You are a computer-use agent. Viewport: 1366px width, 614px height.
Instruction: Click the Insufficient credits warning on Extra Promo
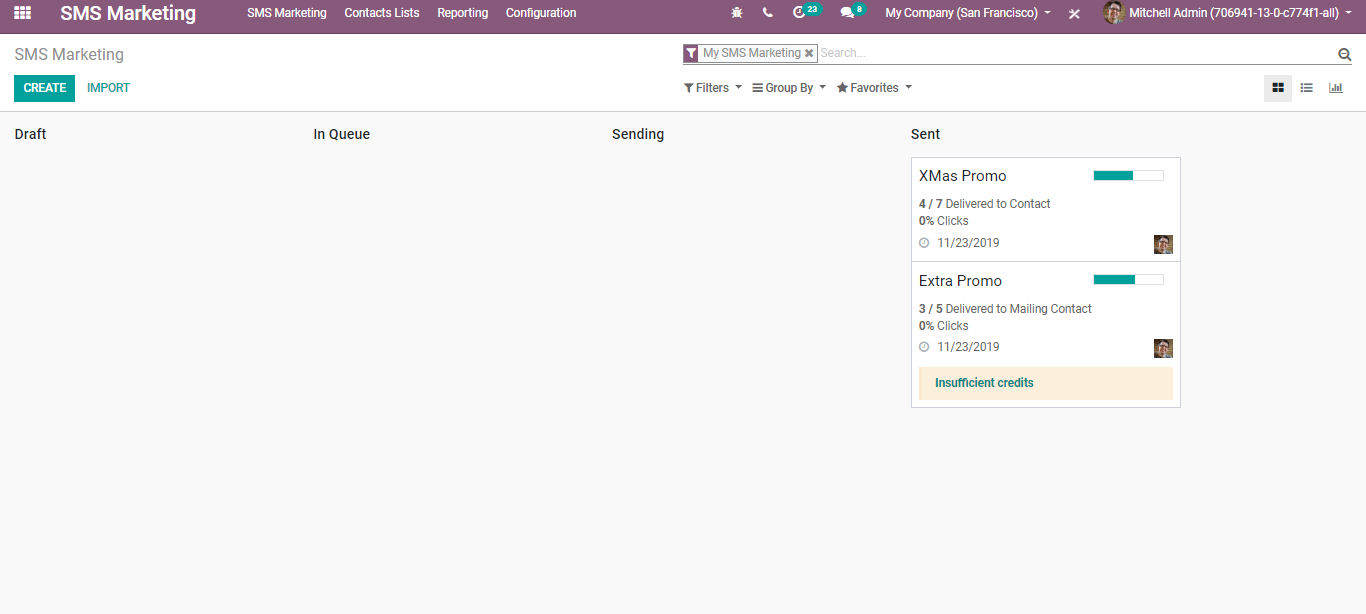click(984, 383)
